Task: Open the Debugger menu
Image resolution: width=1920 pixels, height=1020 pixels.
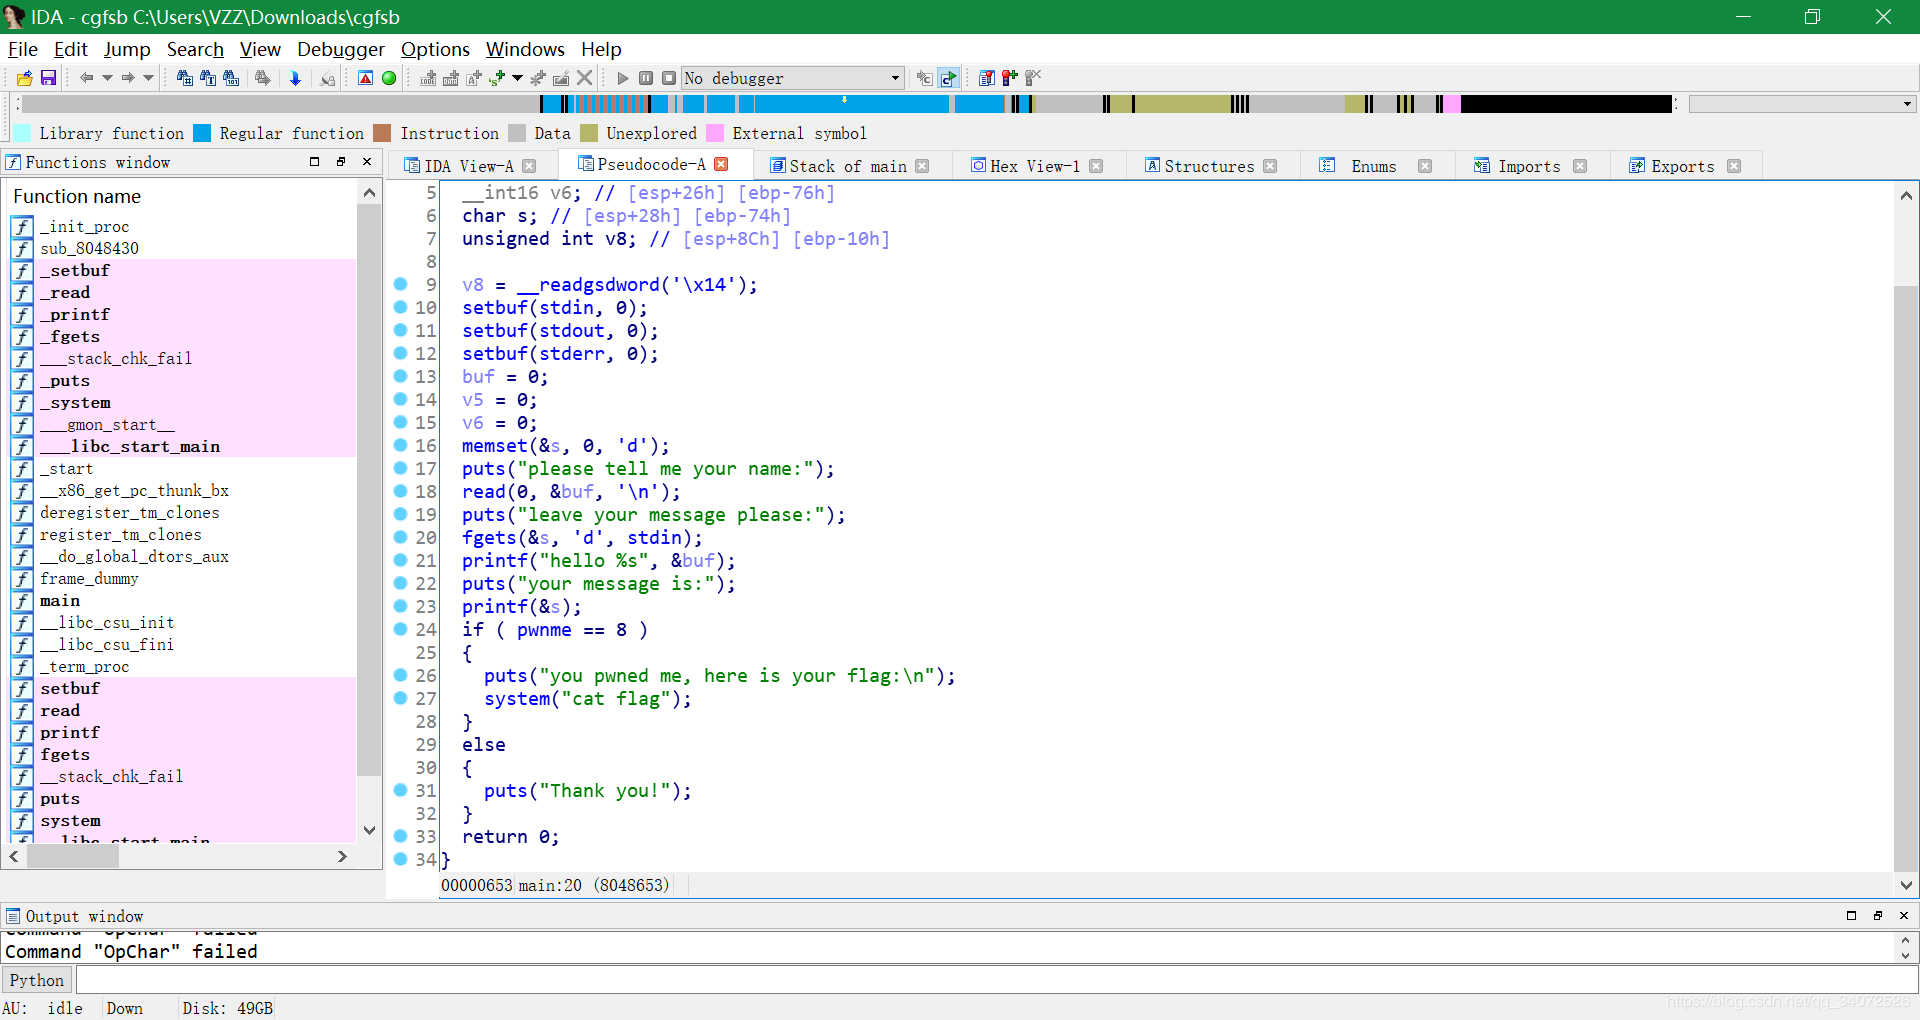Action: click(x=340, y=49)
